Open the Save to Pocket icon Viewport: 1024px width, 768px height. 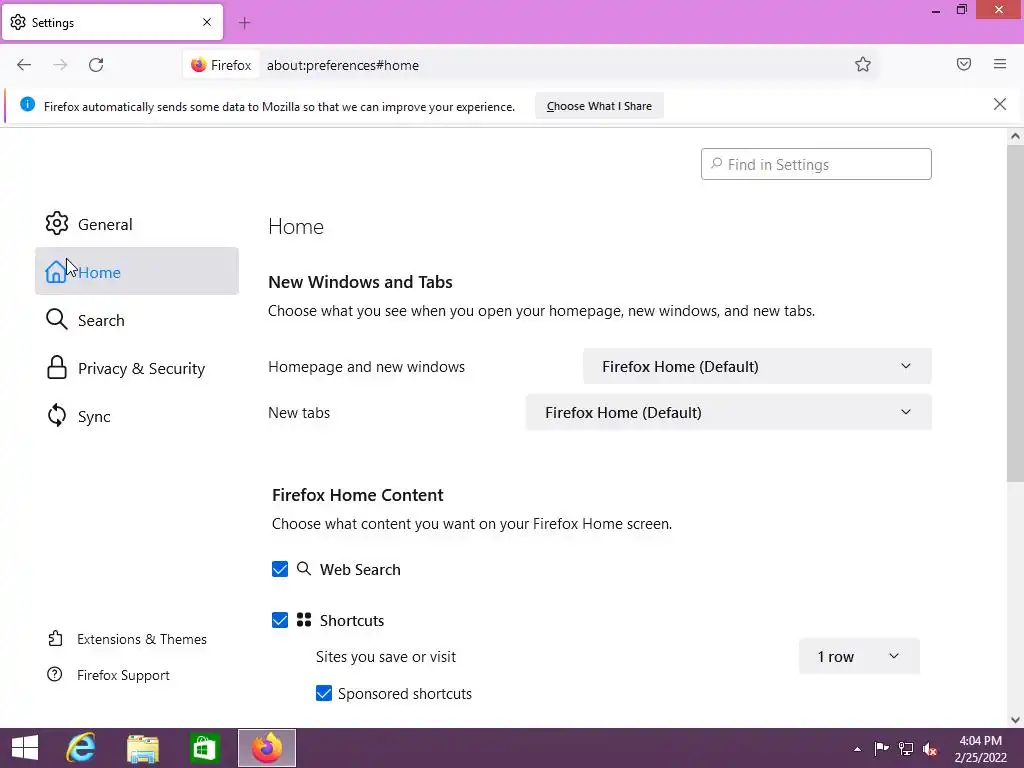964,64
